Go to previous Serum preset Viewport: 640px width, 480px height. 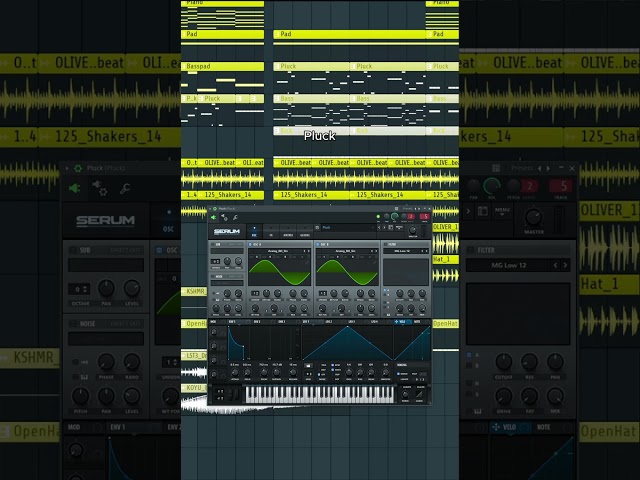click(x=379, y=227)
